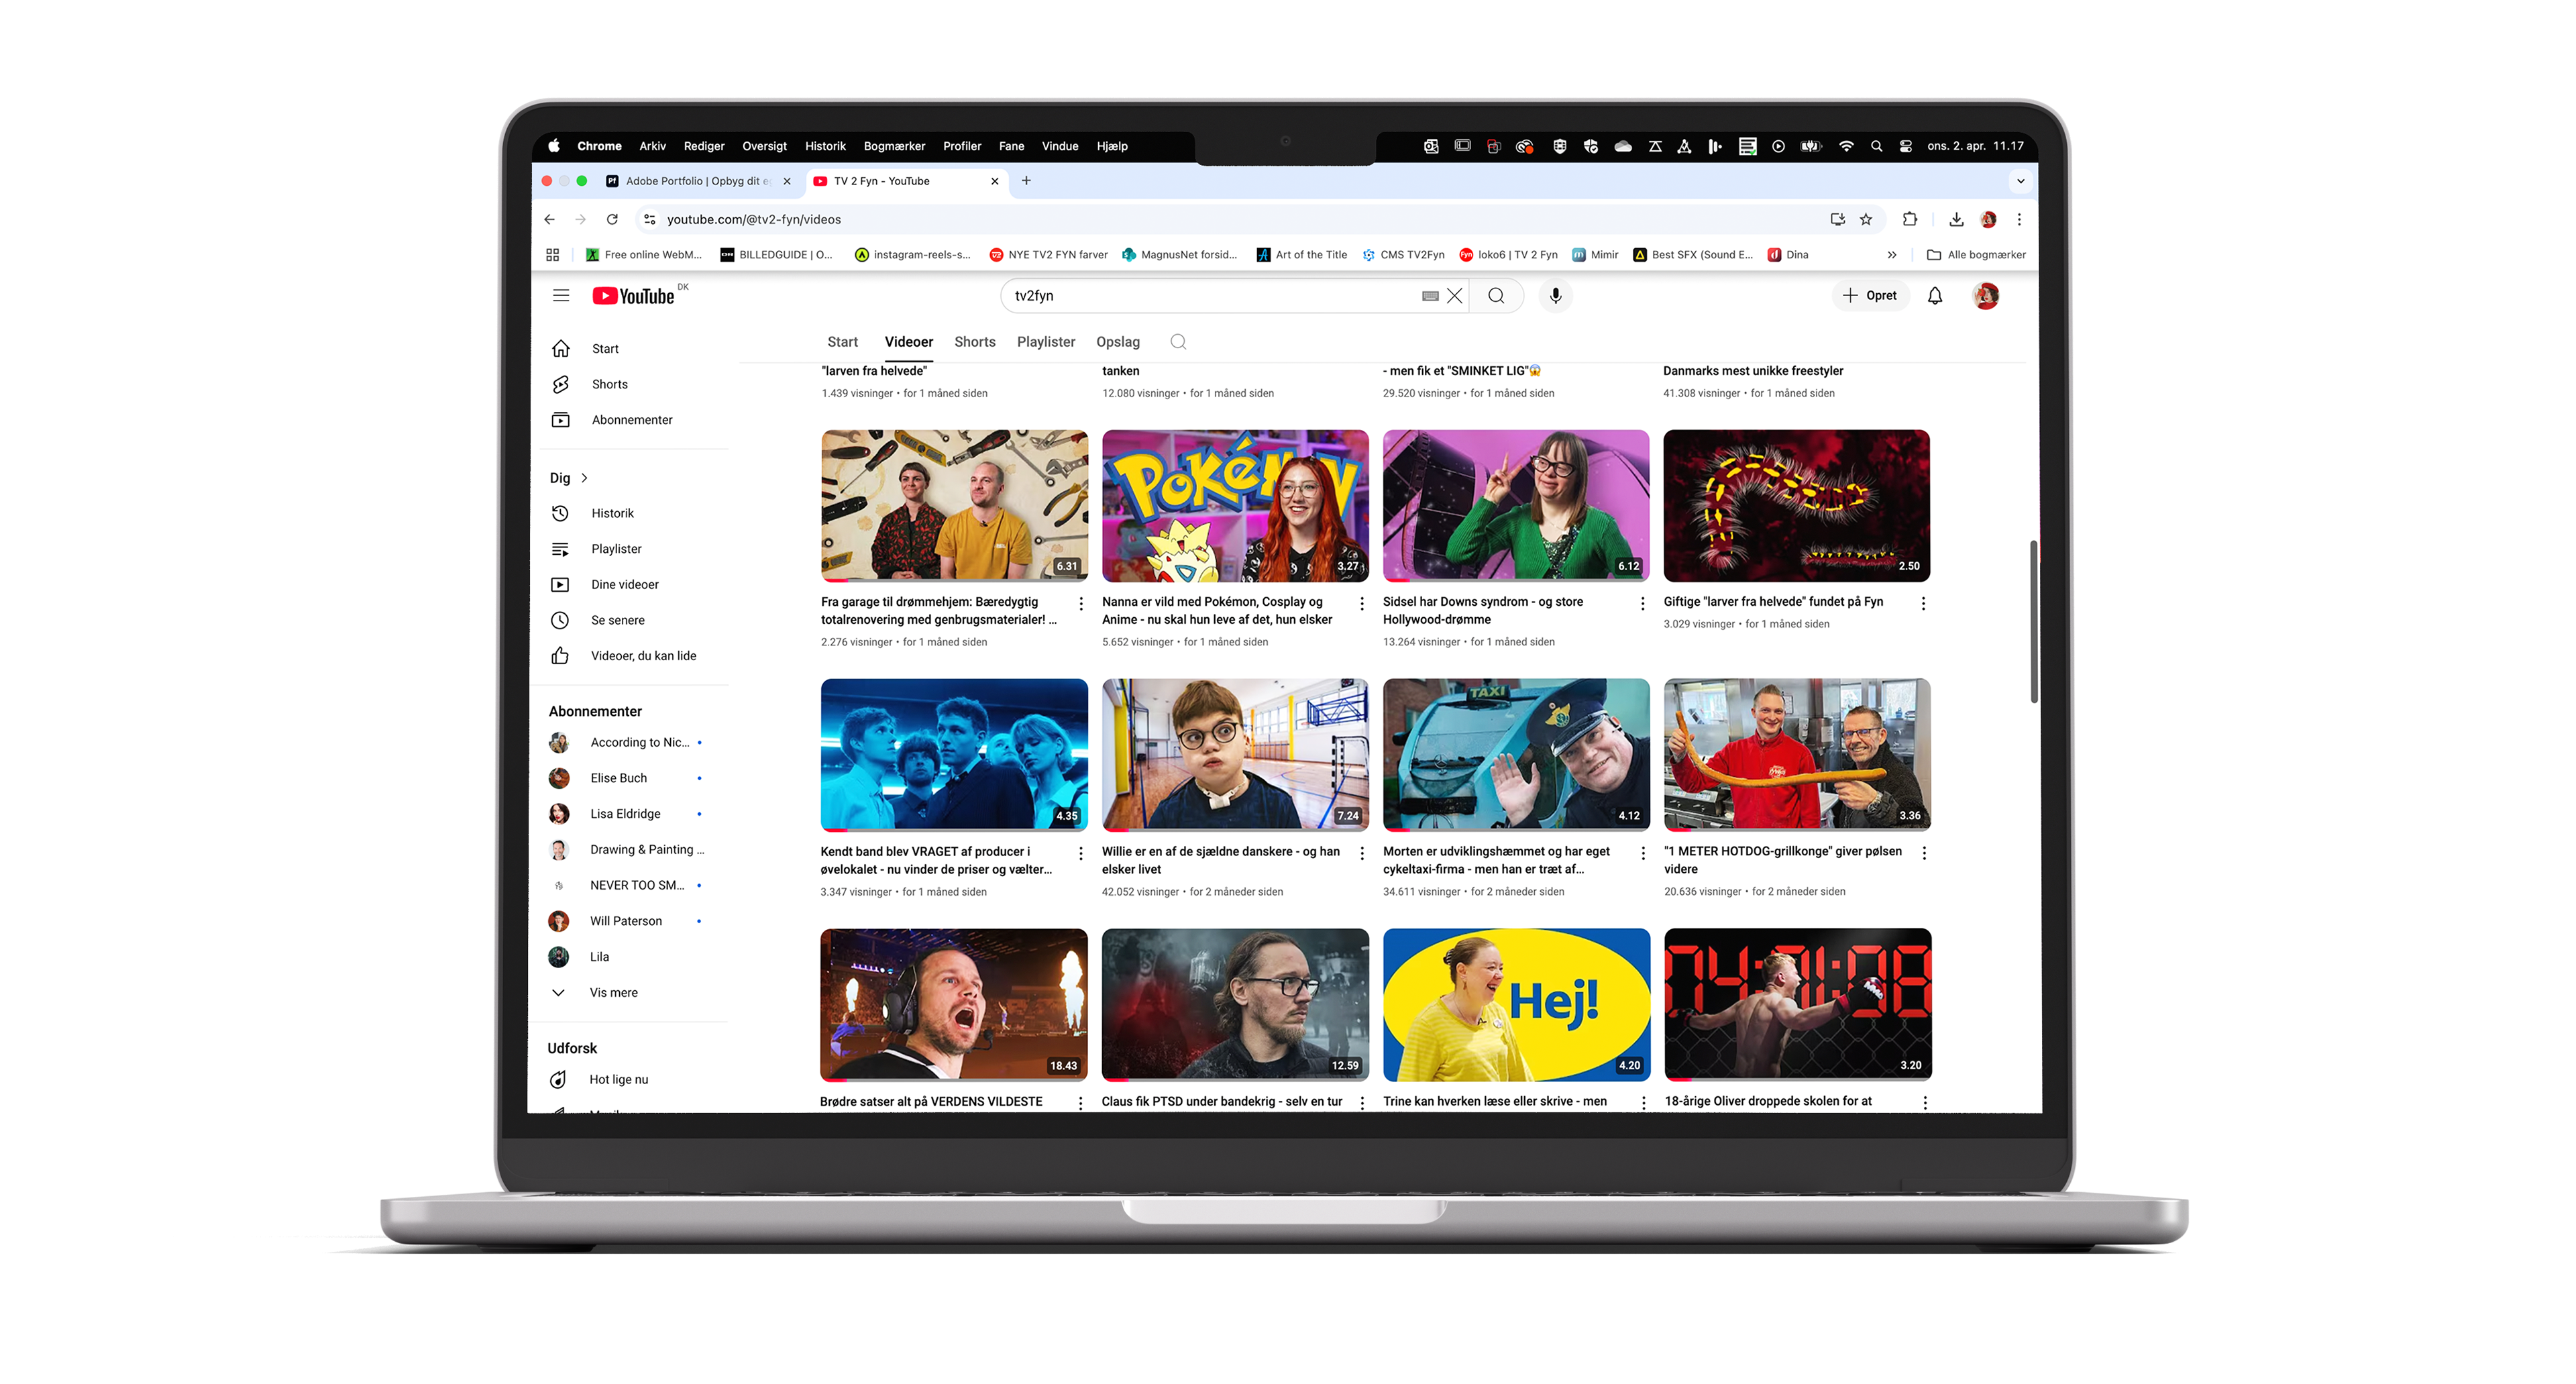Image resolution: width=2576 pixels, height=1384 pixels.
Task: Play the Pokémon thumbnail video
Action: click(1235, 506)
